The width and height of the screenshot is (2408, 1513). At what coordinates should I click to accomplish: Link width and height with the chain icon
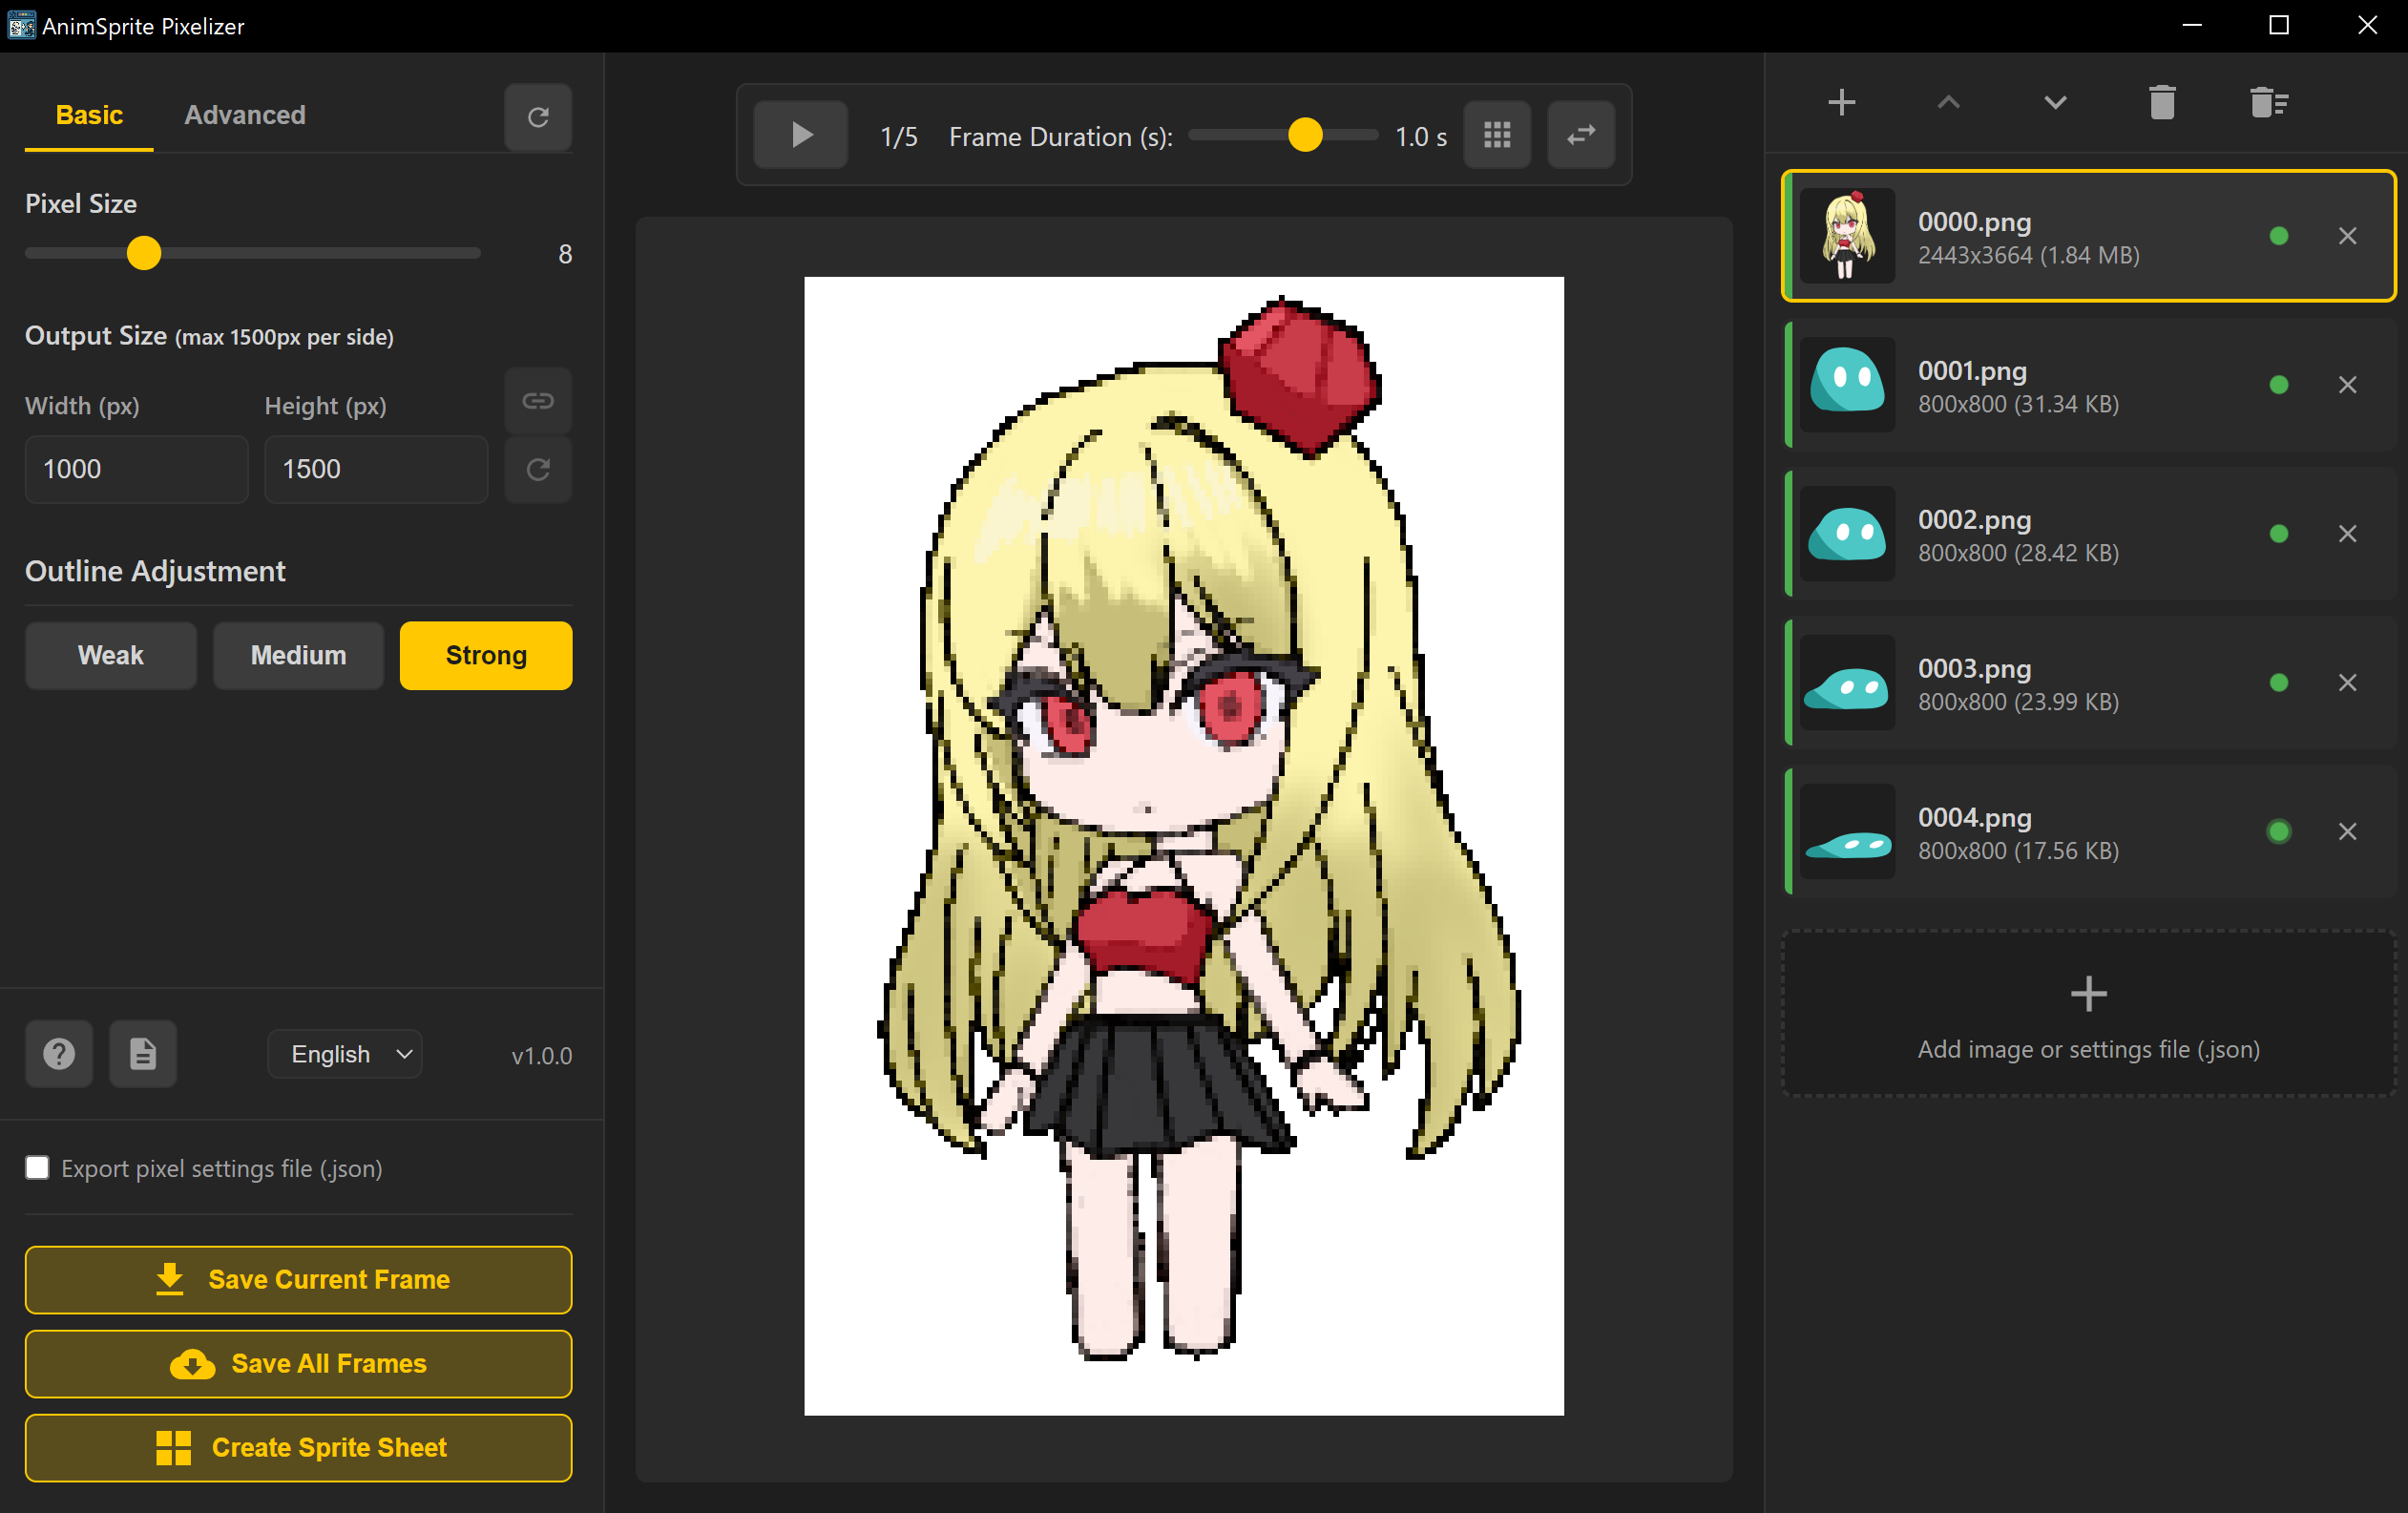[x=537, y=400]
